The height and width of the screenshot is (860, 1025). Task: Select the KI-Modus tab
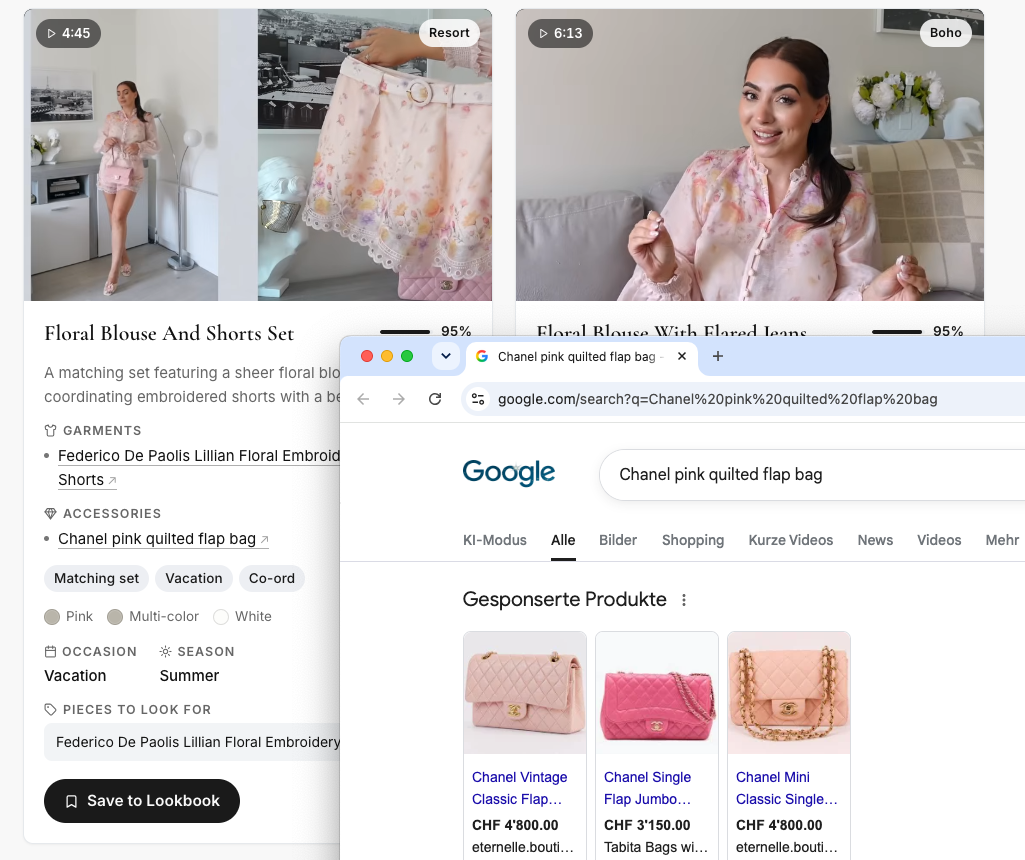pyautogui.click(x=495, y=540)
